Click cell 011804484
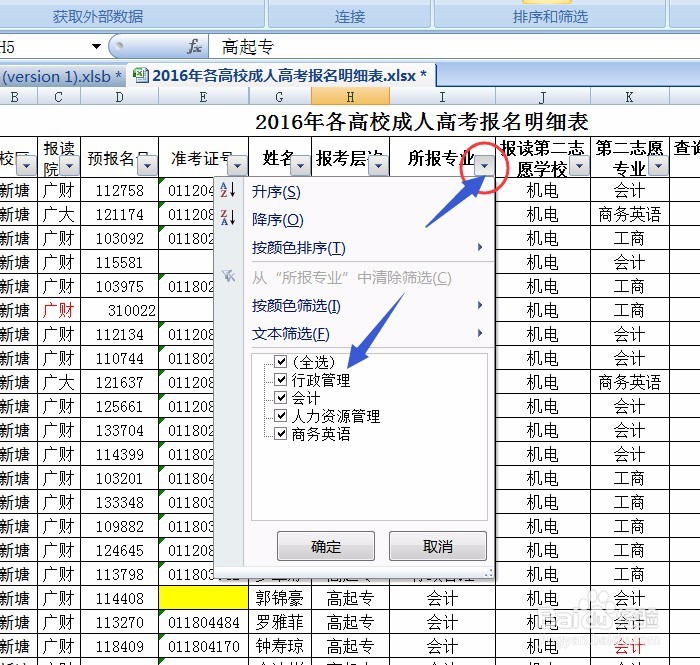The width and height of the screenshot is (700, 665). 203,622
